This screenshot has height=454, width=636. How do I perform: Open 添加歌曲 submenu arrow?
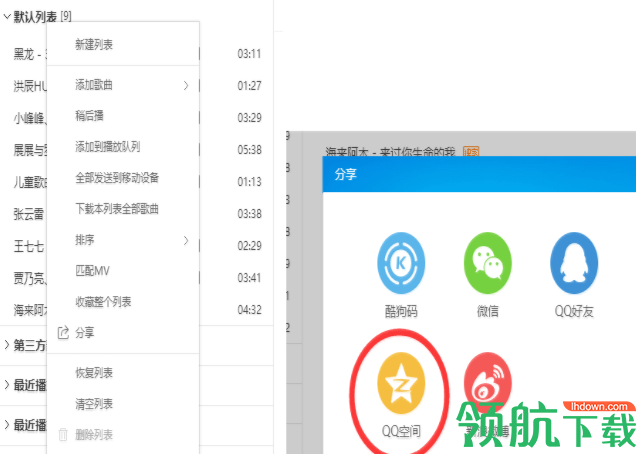[x=186, y=86]
